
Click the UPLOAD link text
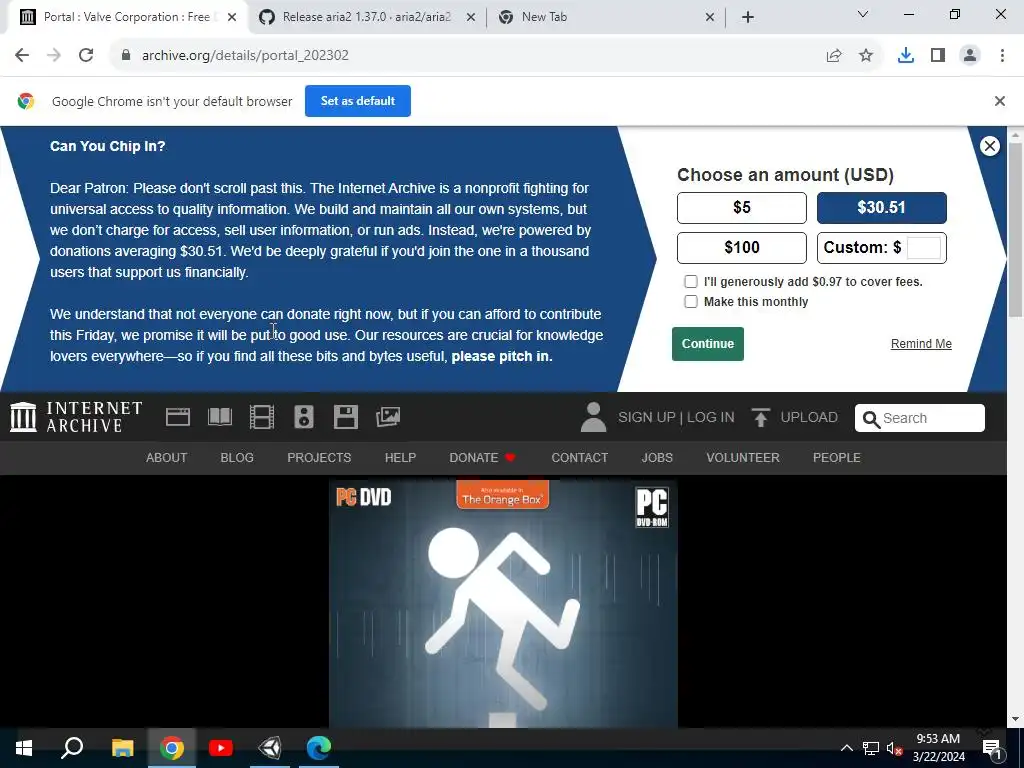pyautogui.click(x=809, y=417)
